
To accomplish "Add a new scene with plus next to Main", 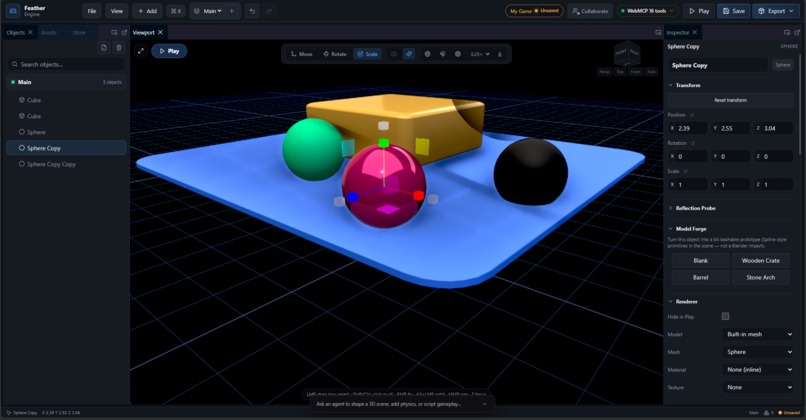I will point(232,11).
